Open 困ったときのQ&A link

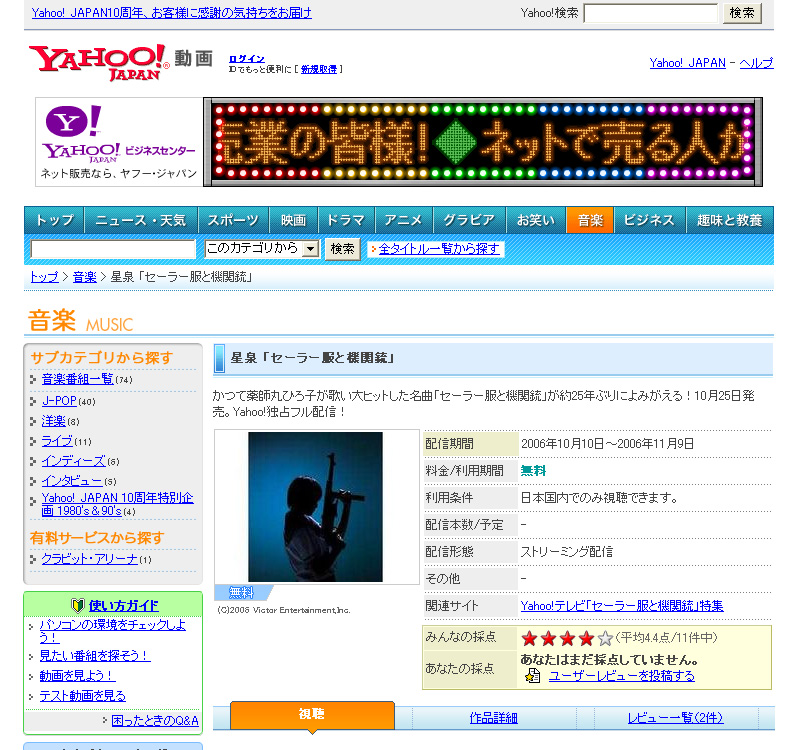pos(155,720)
